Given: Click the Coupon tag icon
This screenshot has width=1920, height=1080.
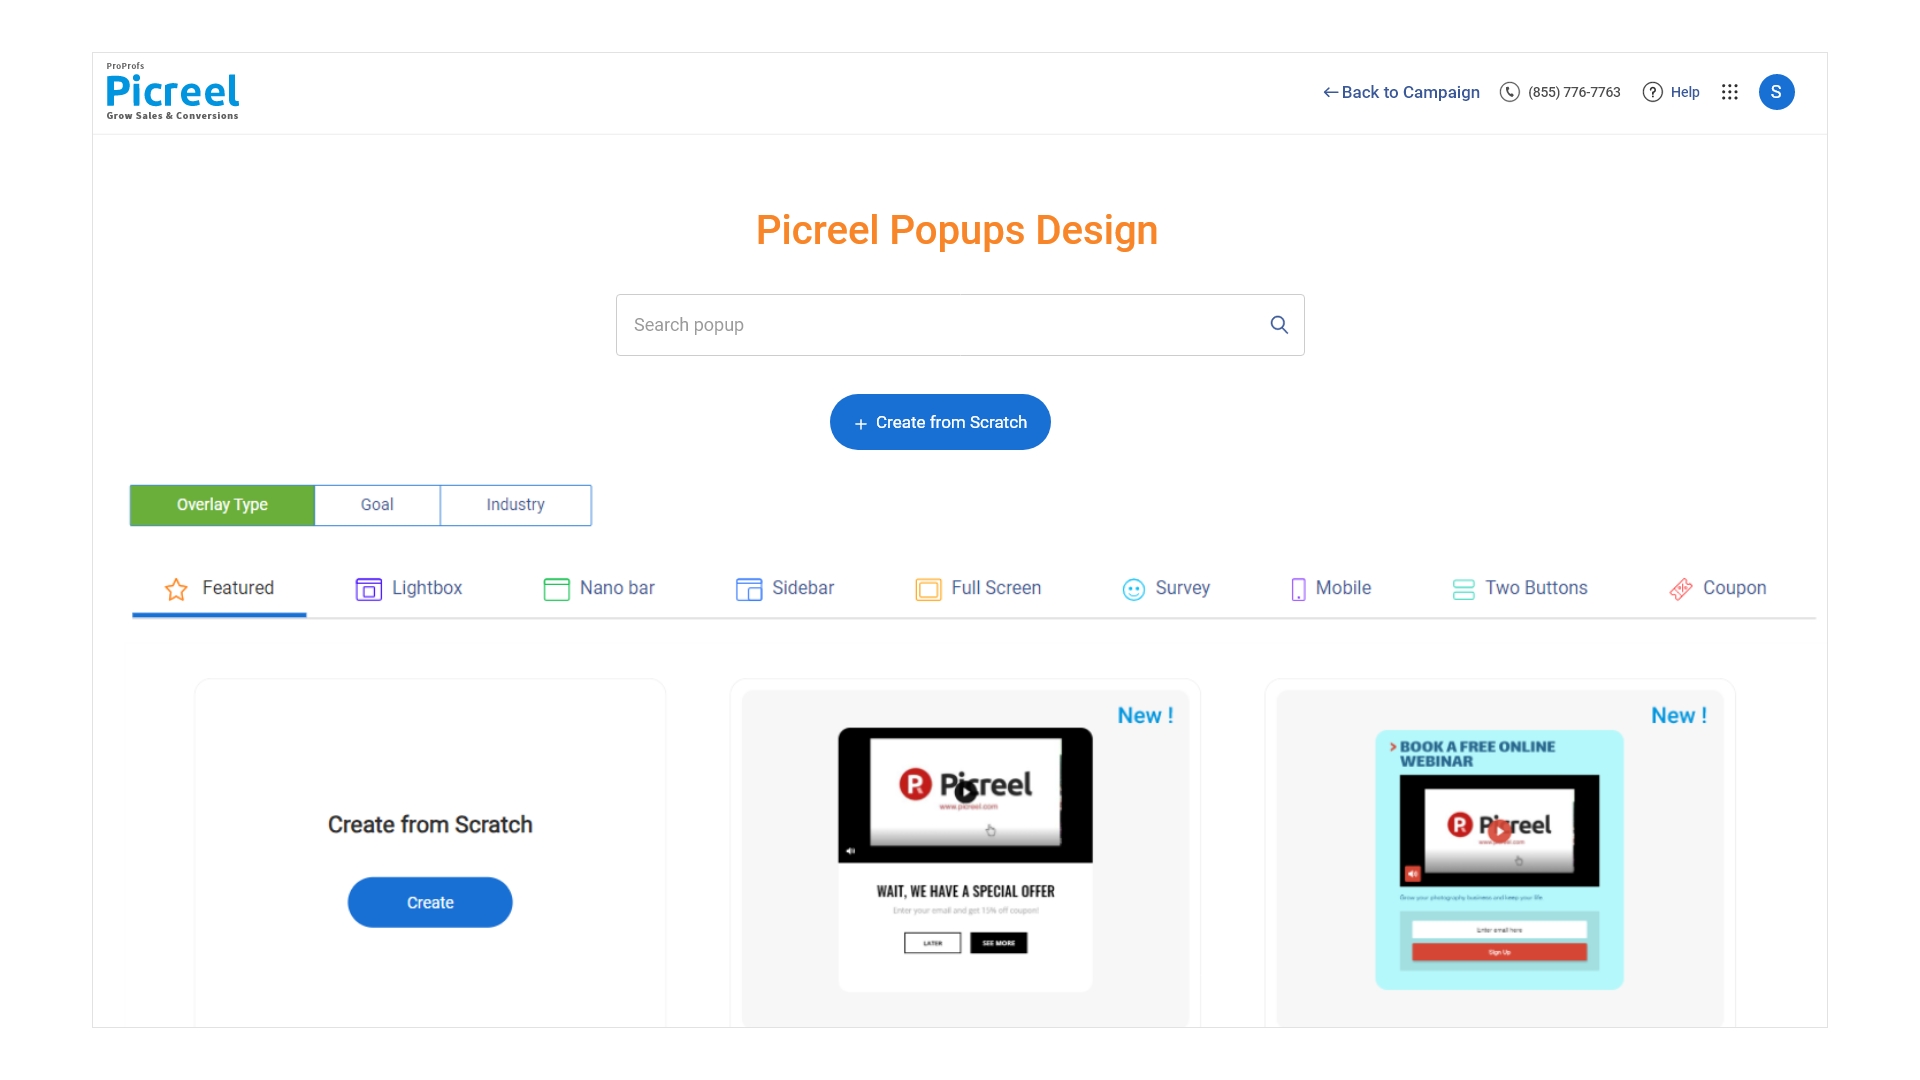Looking at the screenshot, I should point(1681,588).
